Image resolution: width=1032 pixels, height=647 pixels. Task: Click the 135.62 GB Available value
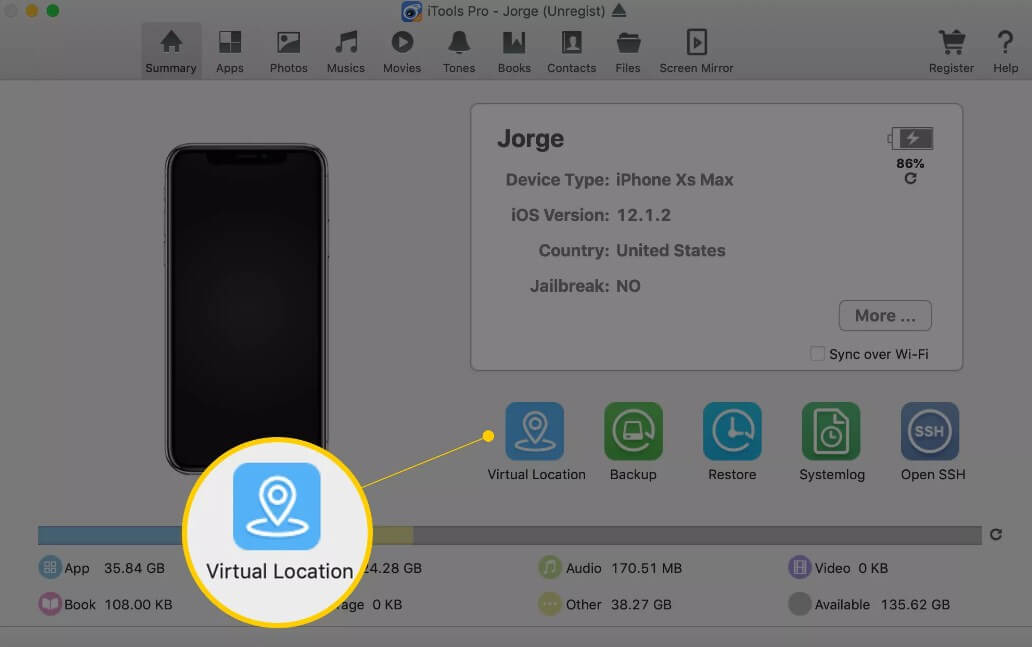[916, 604]
